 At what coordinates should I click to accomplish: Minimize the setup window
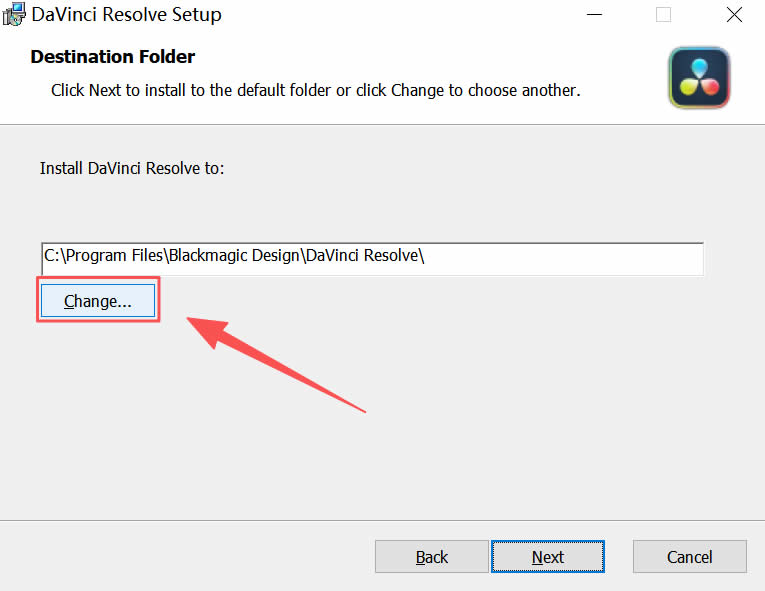594,15
